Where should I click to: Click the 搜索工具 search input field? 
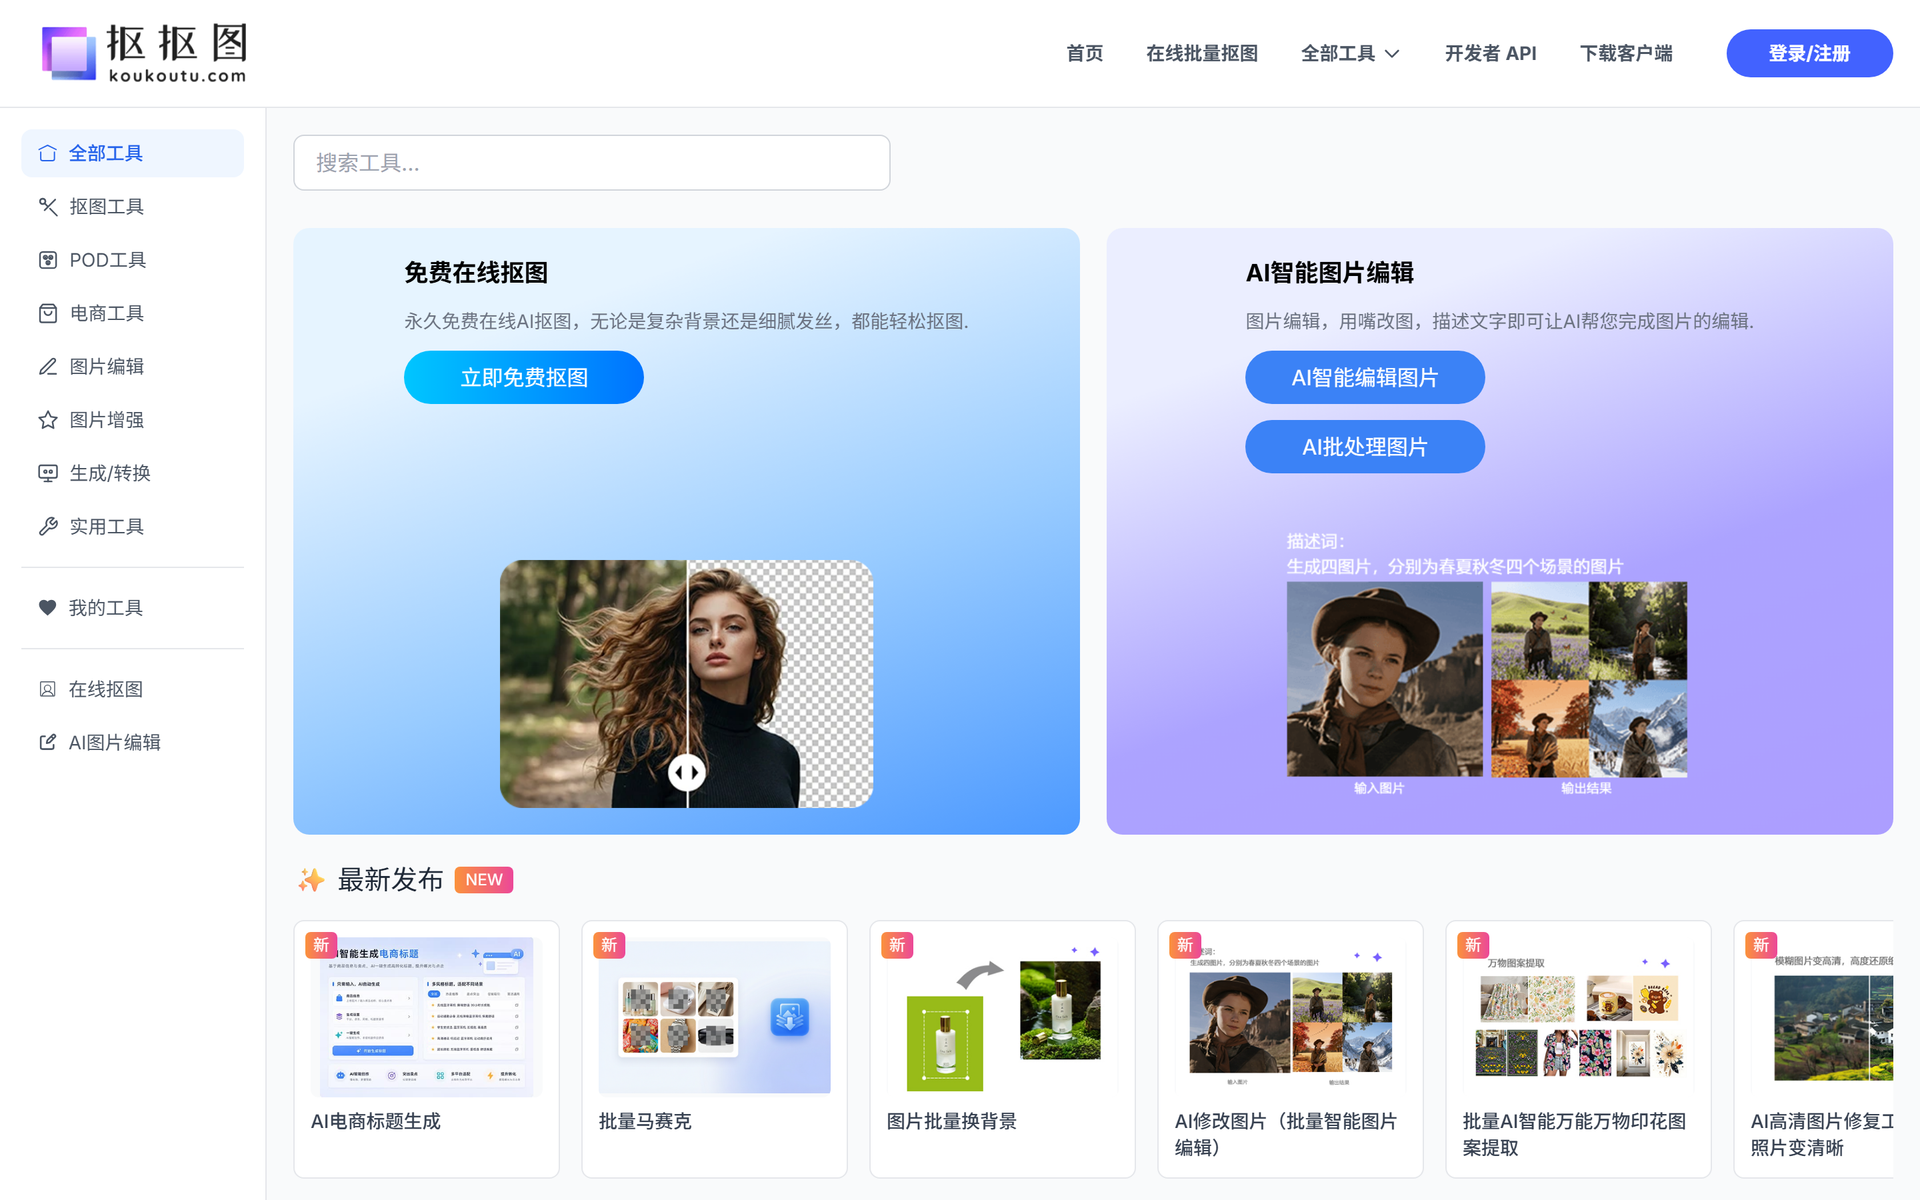coord(592,163)
